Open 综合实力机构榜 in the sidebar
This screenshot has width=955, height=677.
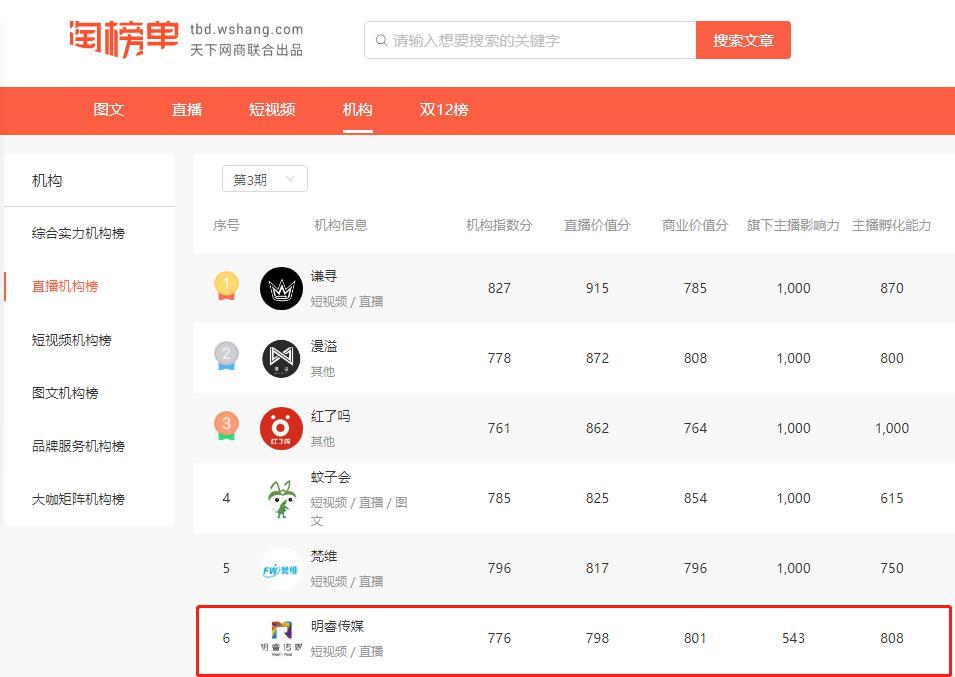[x=79, y=233]
